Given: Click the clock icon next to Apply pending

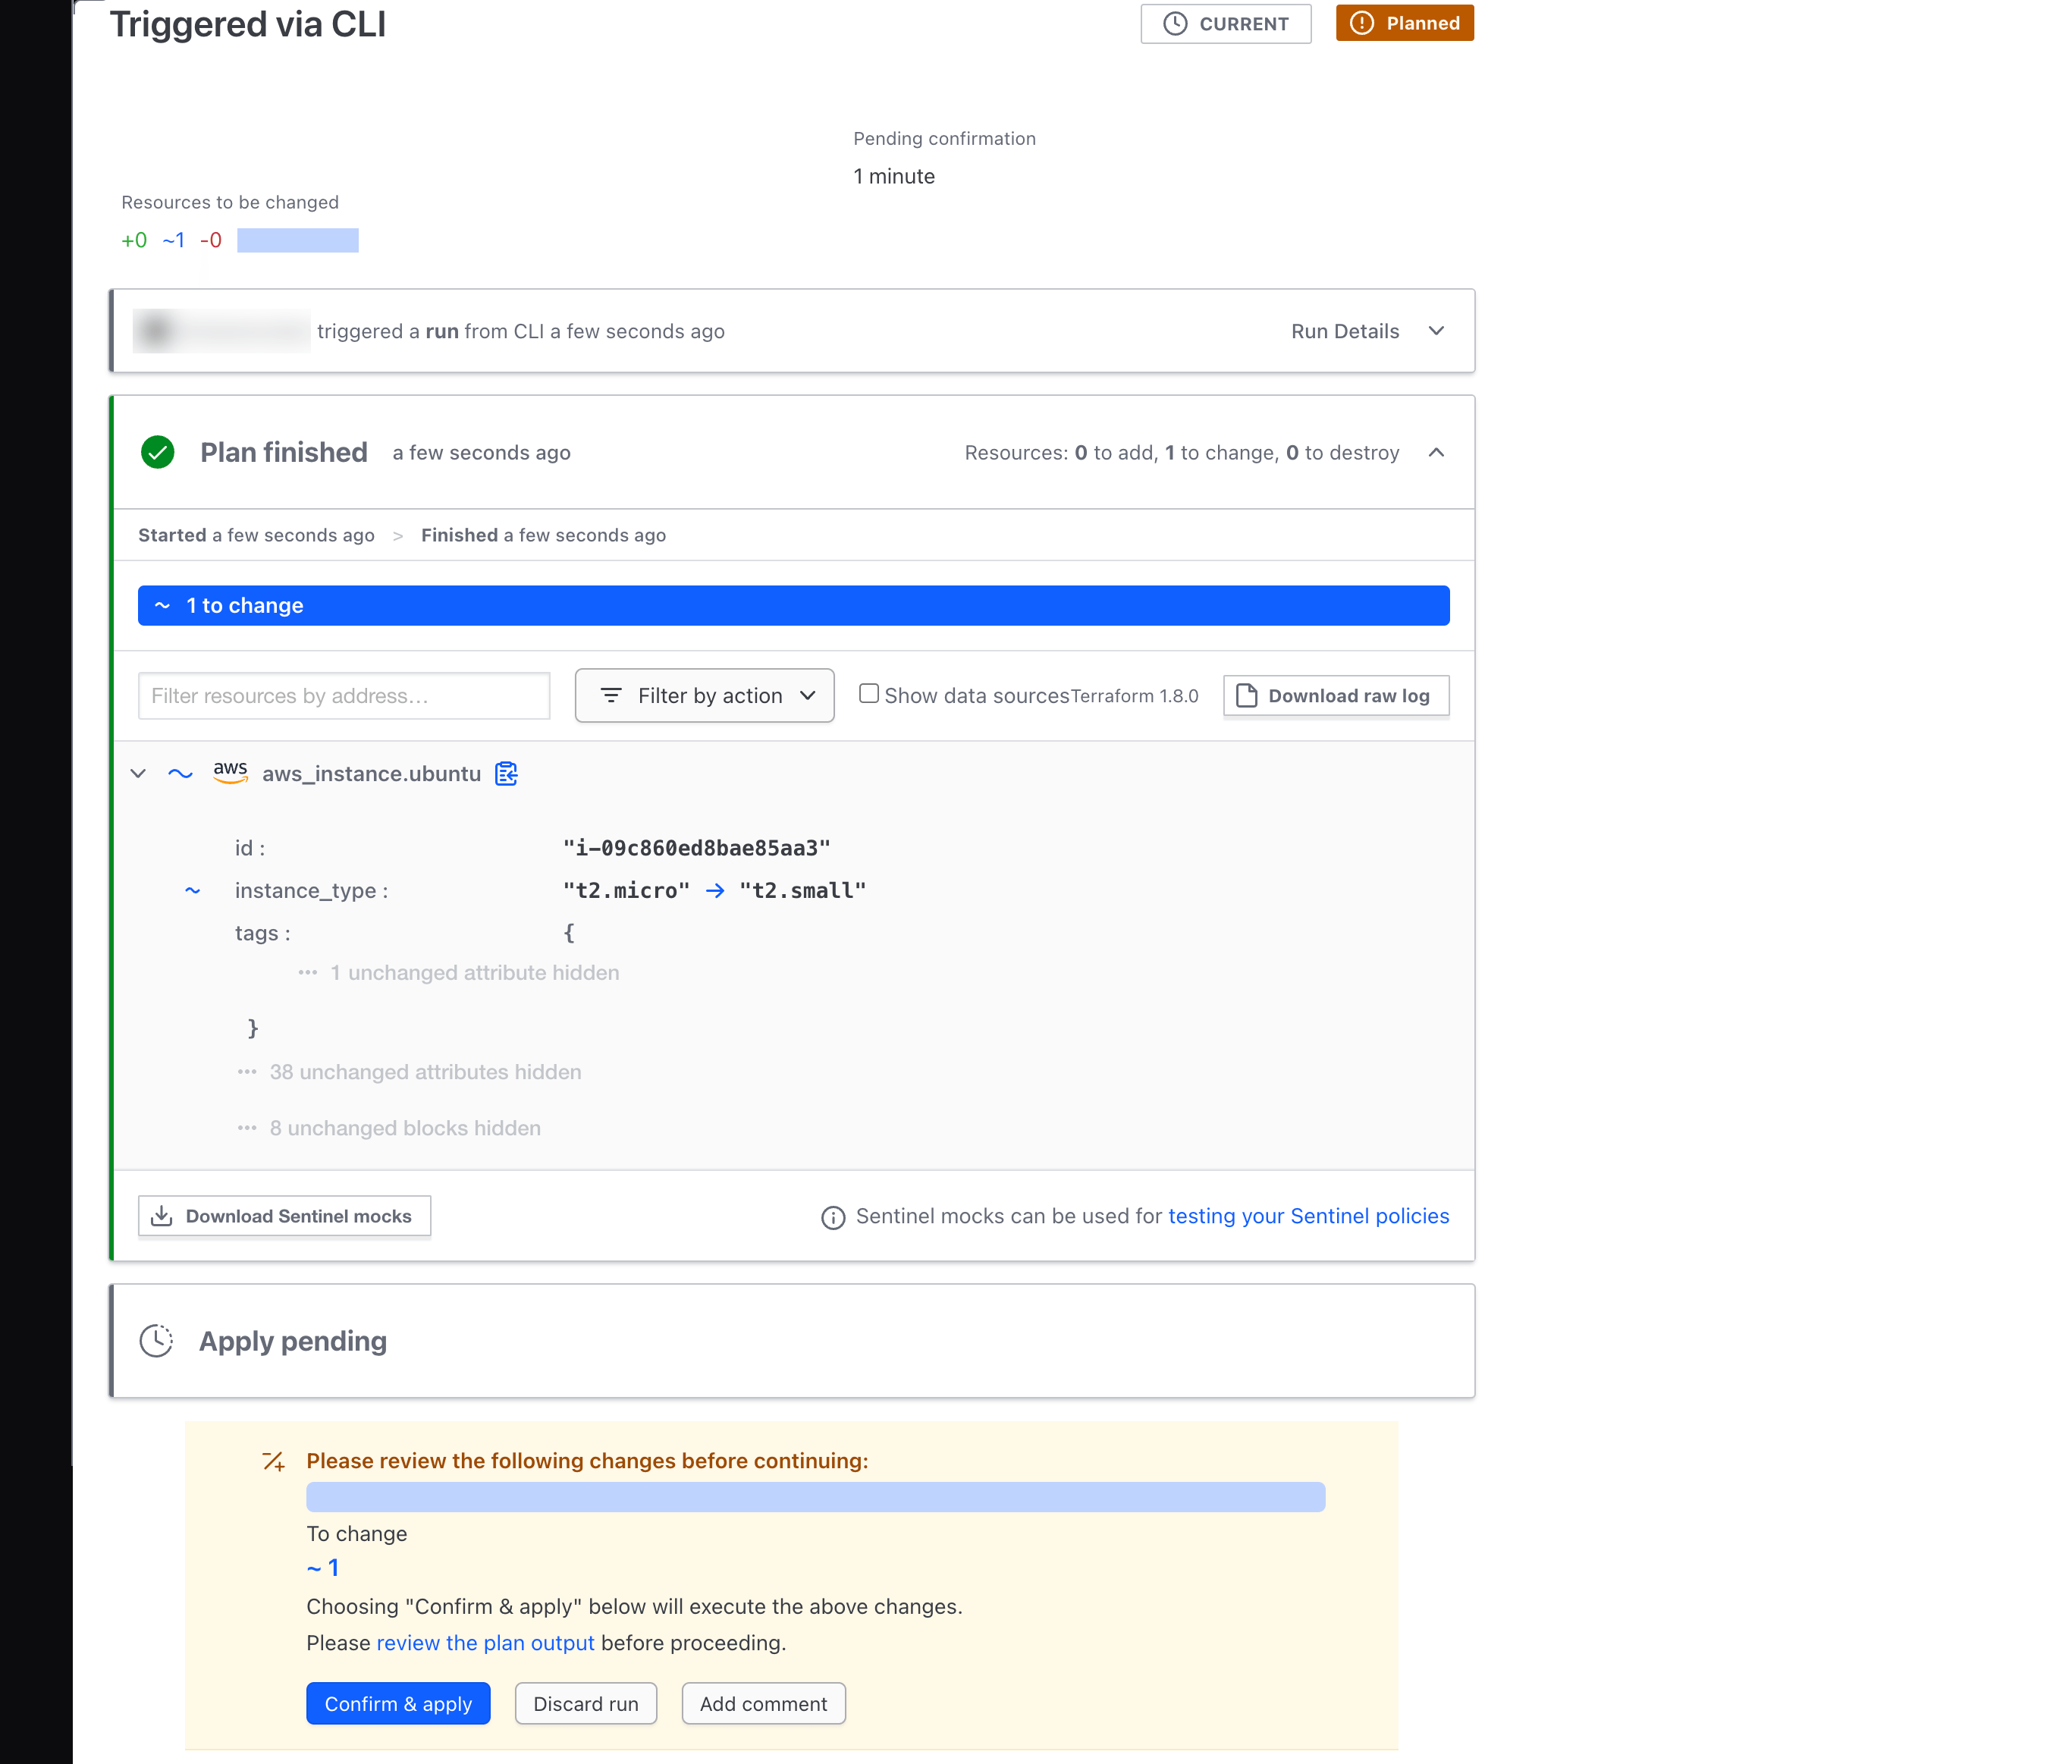Looking at the screenshot, I should click(156, 1340).
